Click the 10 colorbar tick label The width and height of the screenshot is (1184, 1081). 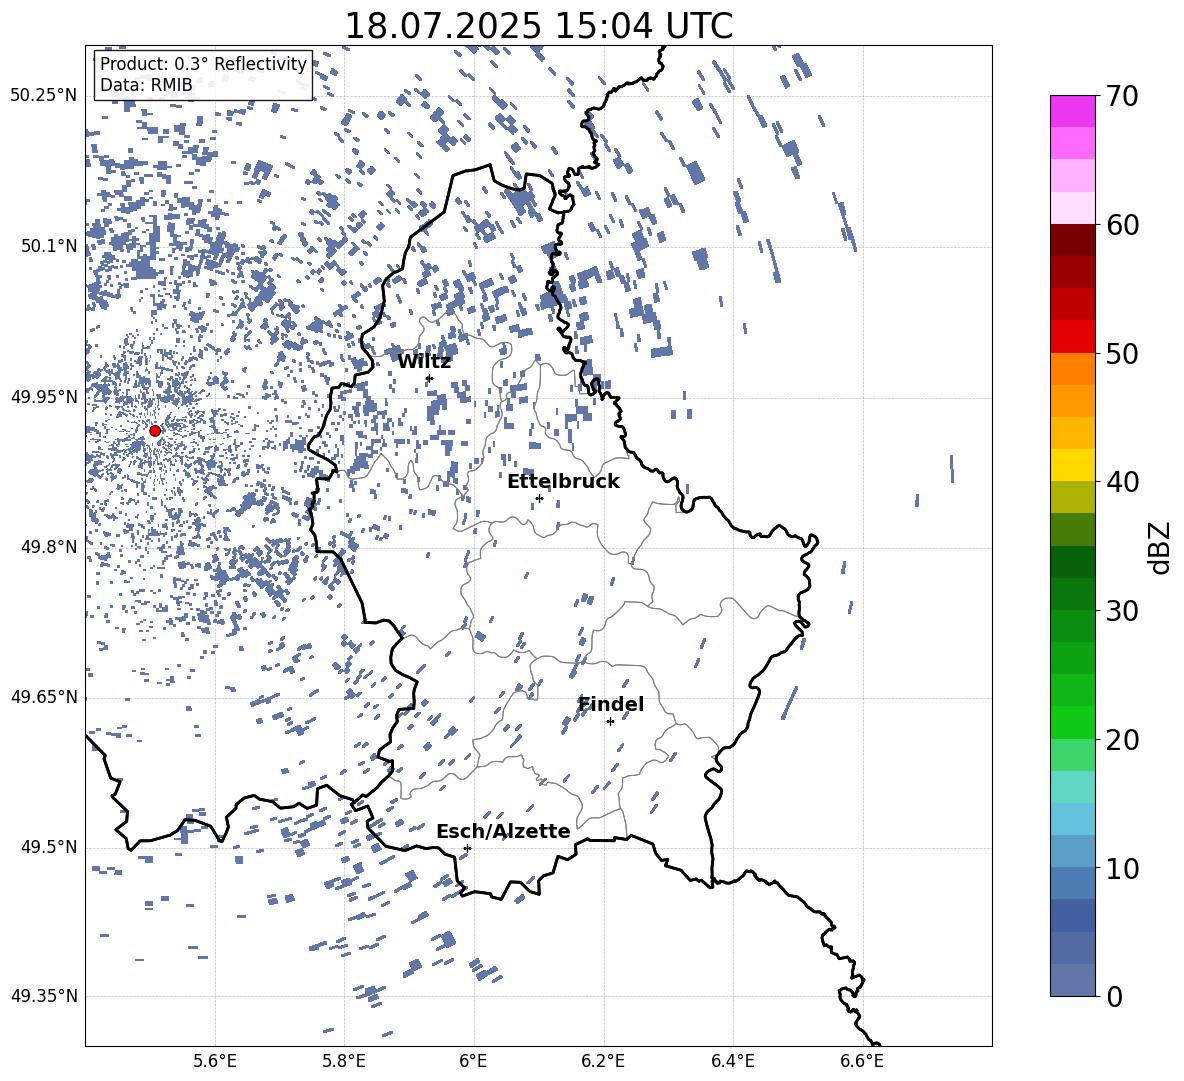(x=1122, y=868)
